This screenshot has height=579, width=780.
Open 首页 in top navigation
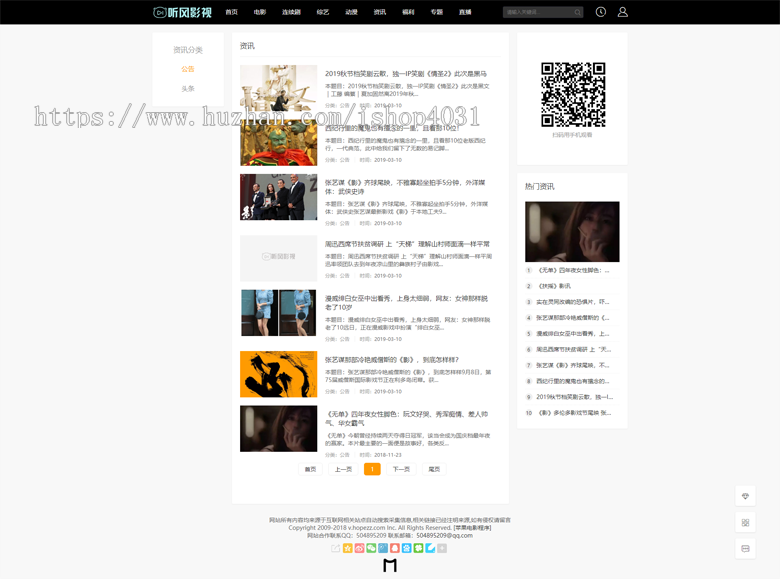tap(231, 12)
